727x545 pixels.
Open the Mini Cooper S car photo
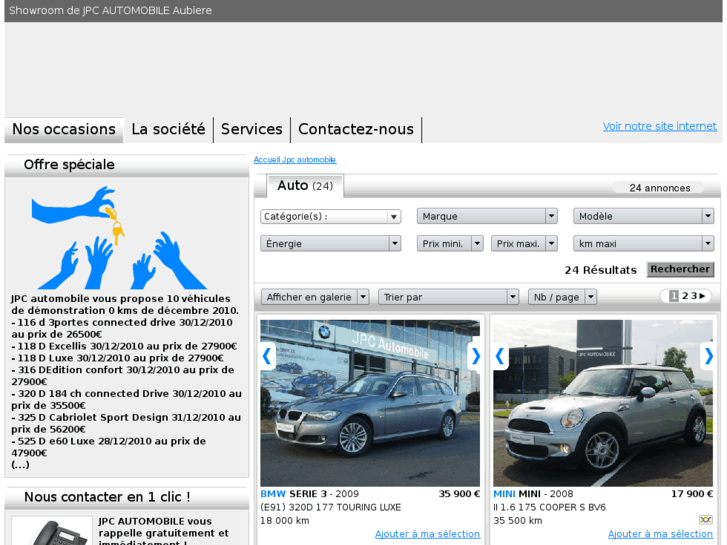coord(603,403)
